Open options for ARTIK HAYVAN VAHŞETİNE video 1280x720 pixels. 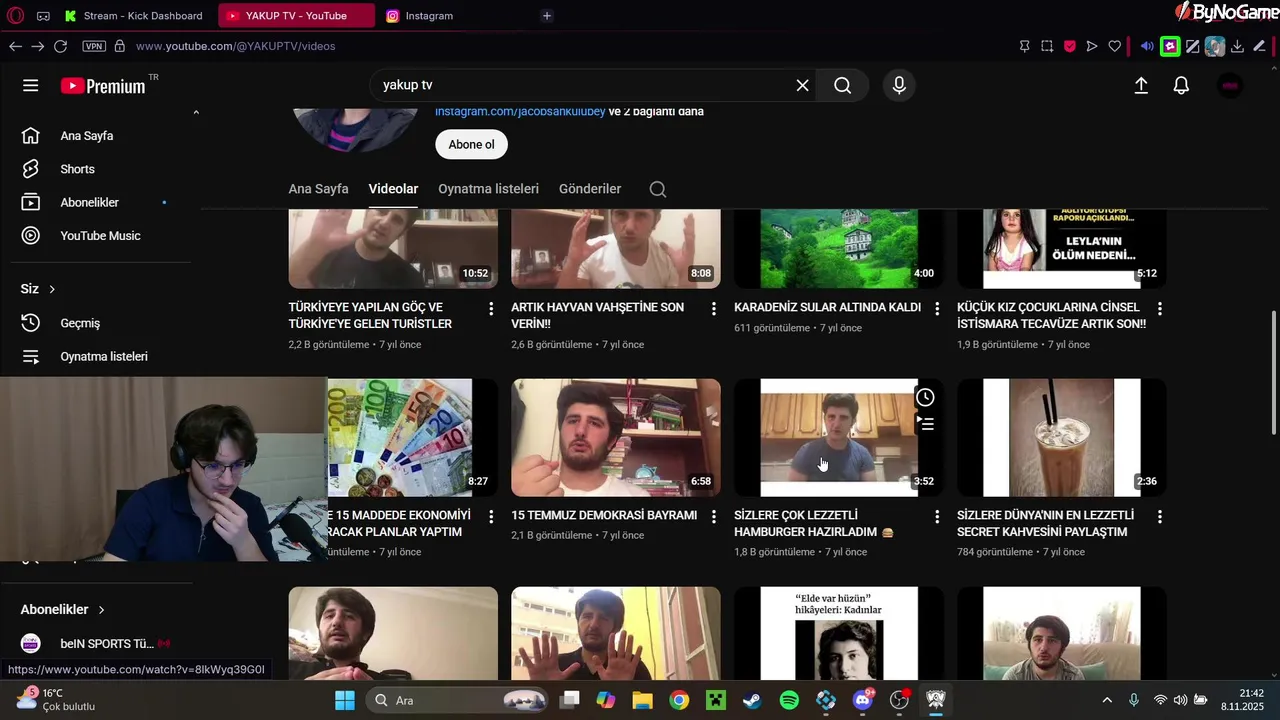714,309
